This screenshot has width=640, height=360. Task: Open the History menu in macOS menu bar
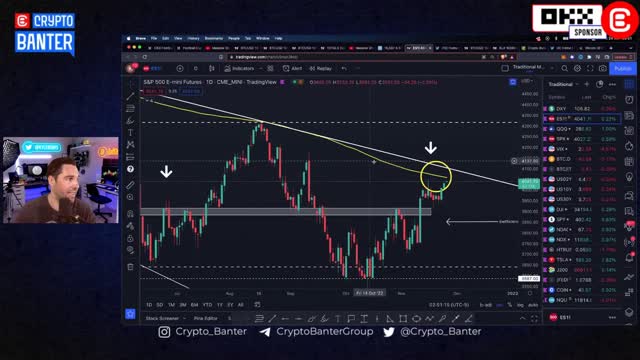(193, 38)
